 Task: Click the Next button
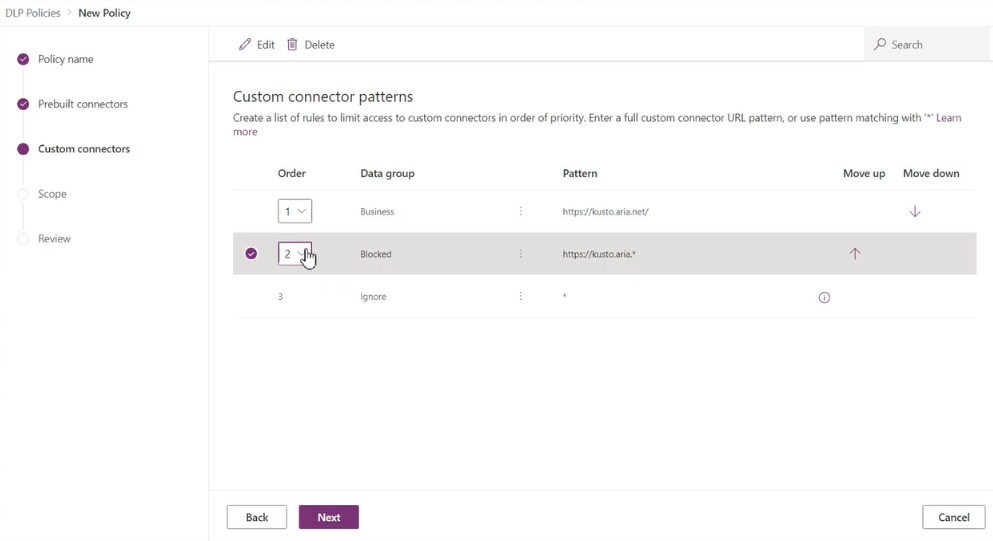(329, 517)
